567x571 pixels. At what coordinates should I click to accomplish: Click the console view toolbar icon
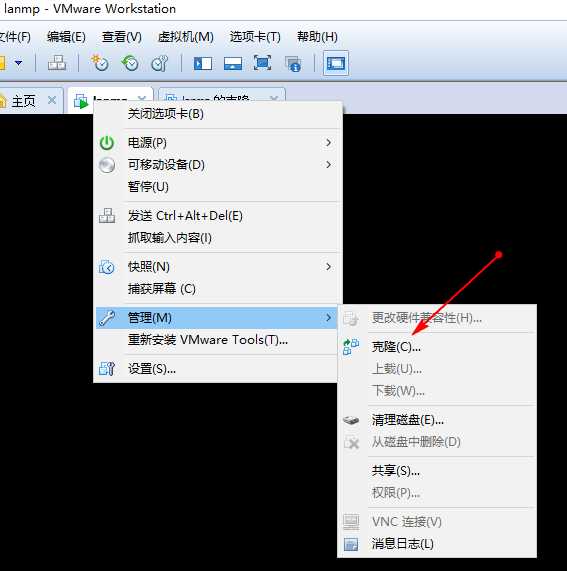pyautogui.click(x=336, y=63)
